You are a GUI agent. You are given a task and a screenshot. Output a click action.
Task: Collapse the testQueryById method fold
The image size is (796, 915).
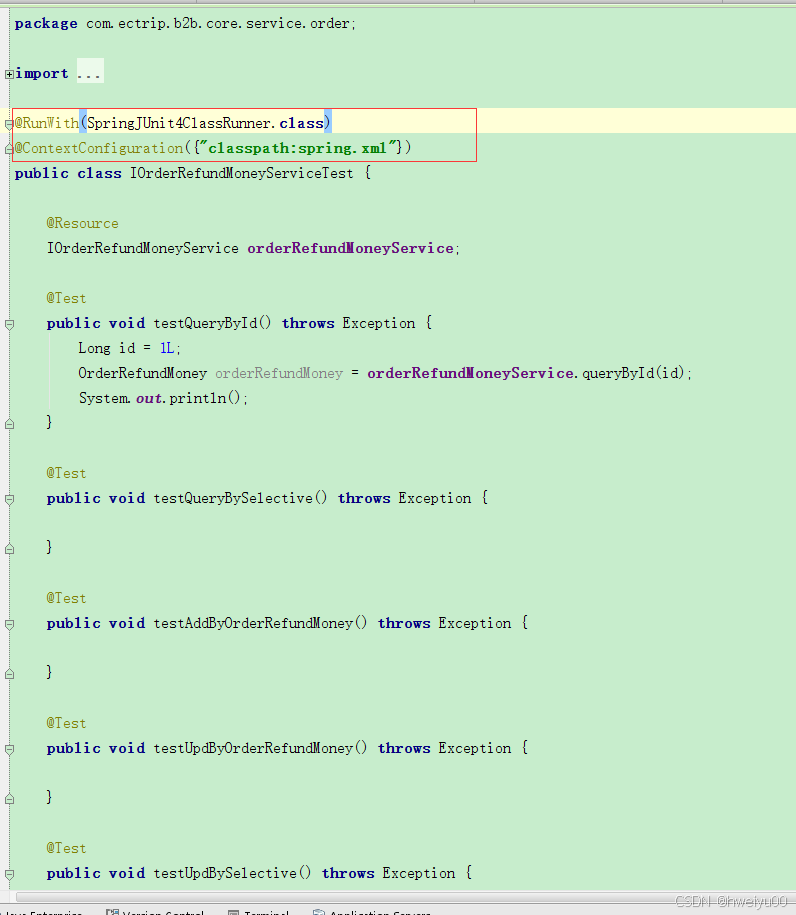click(x=9, y=324)
